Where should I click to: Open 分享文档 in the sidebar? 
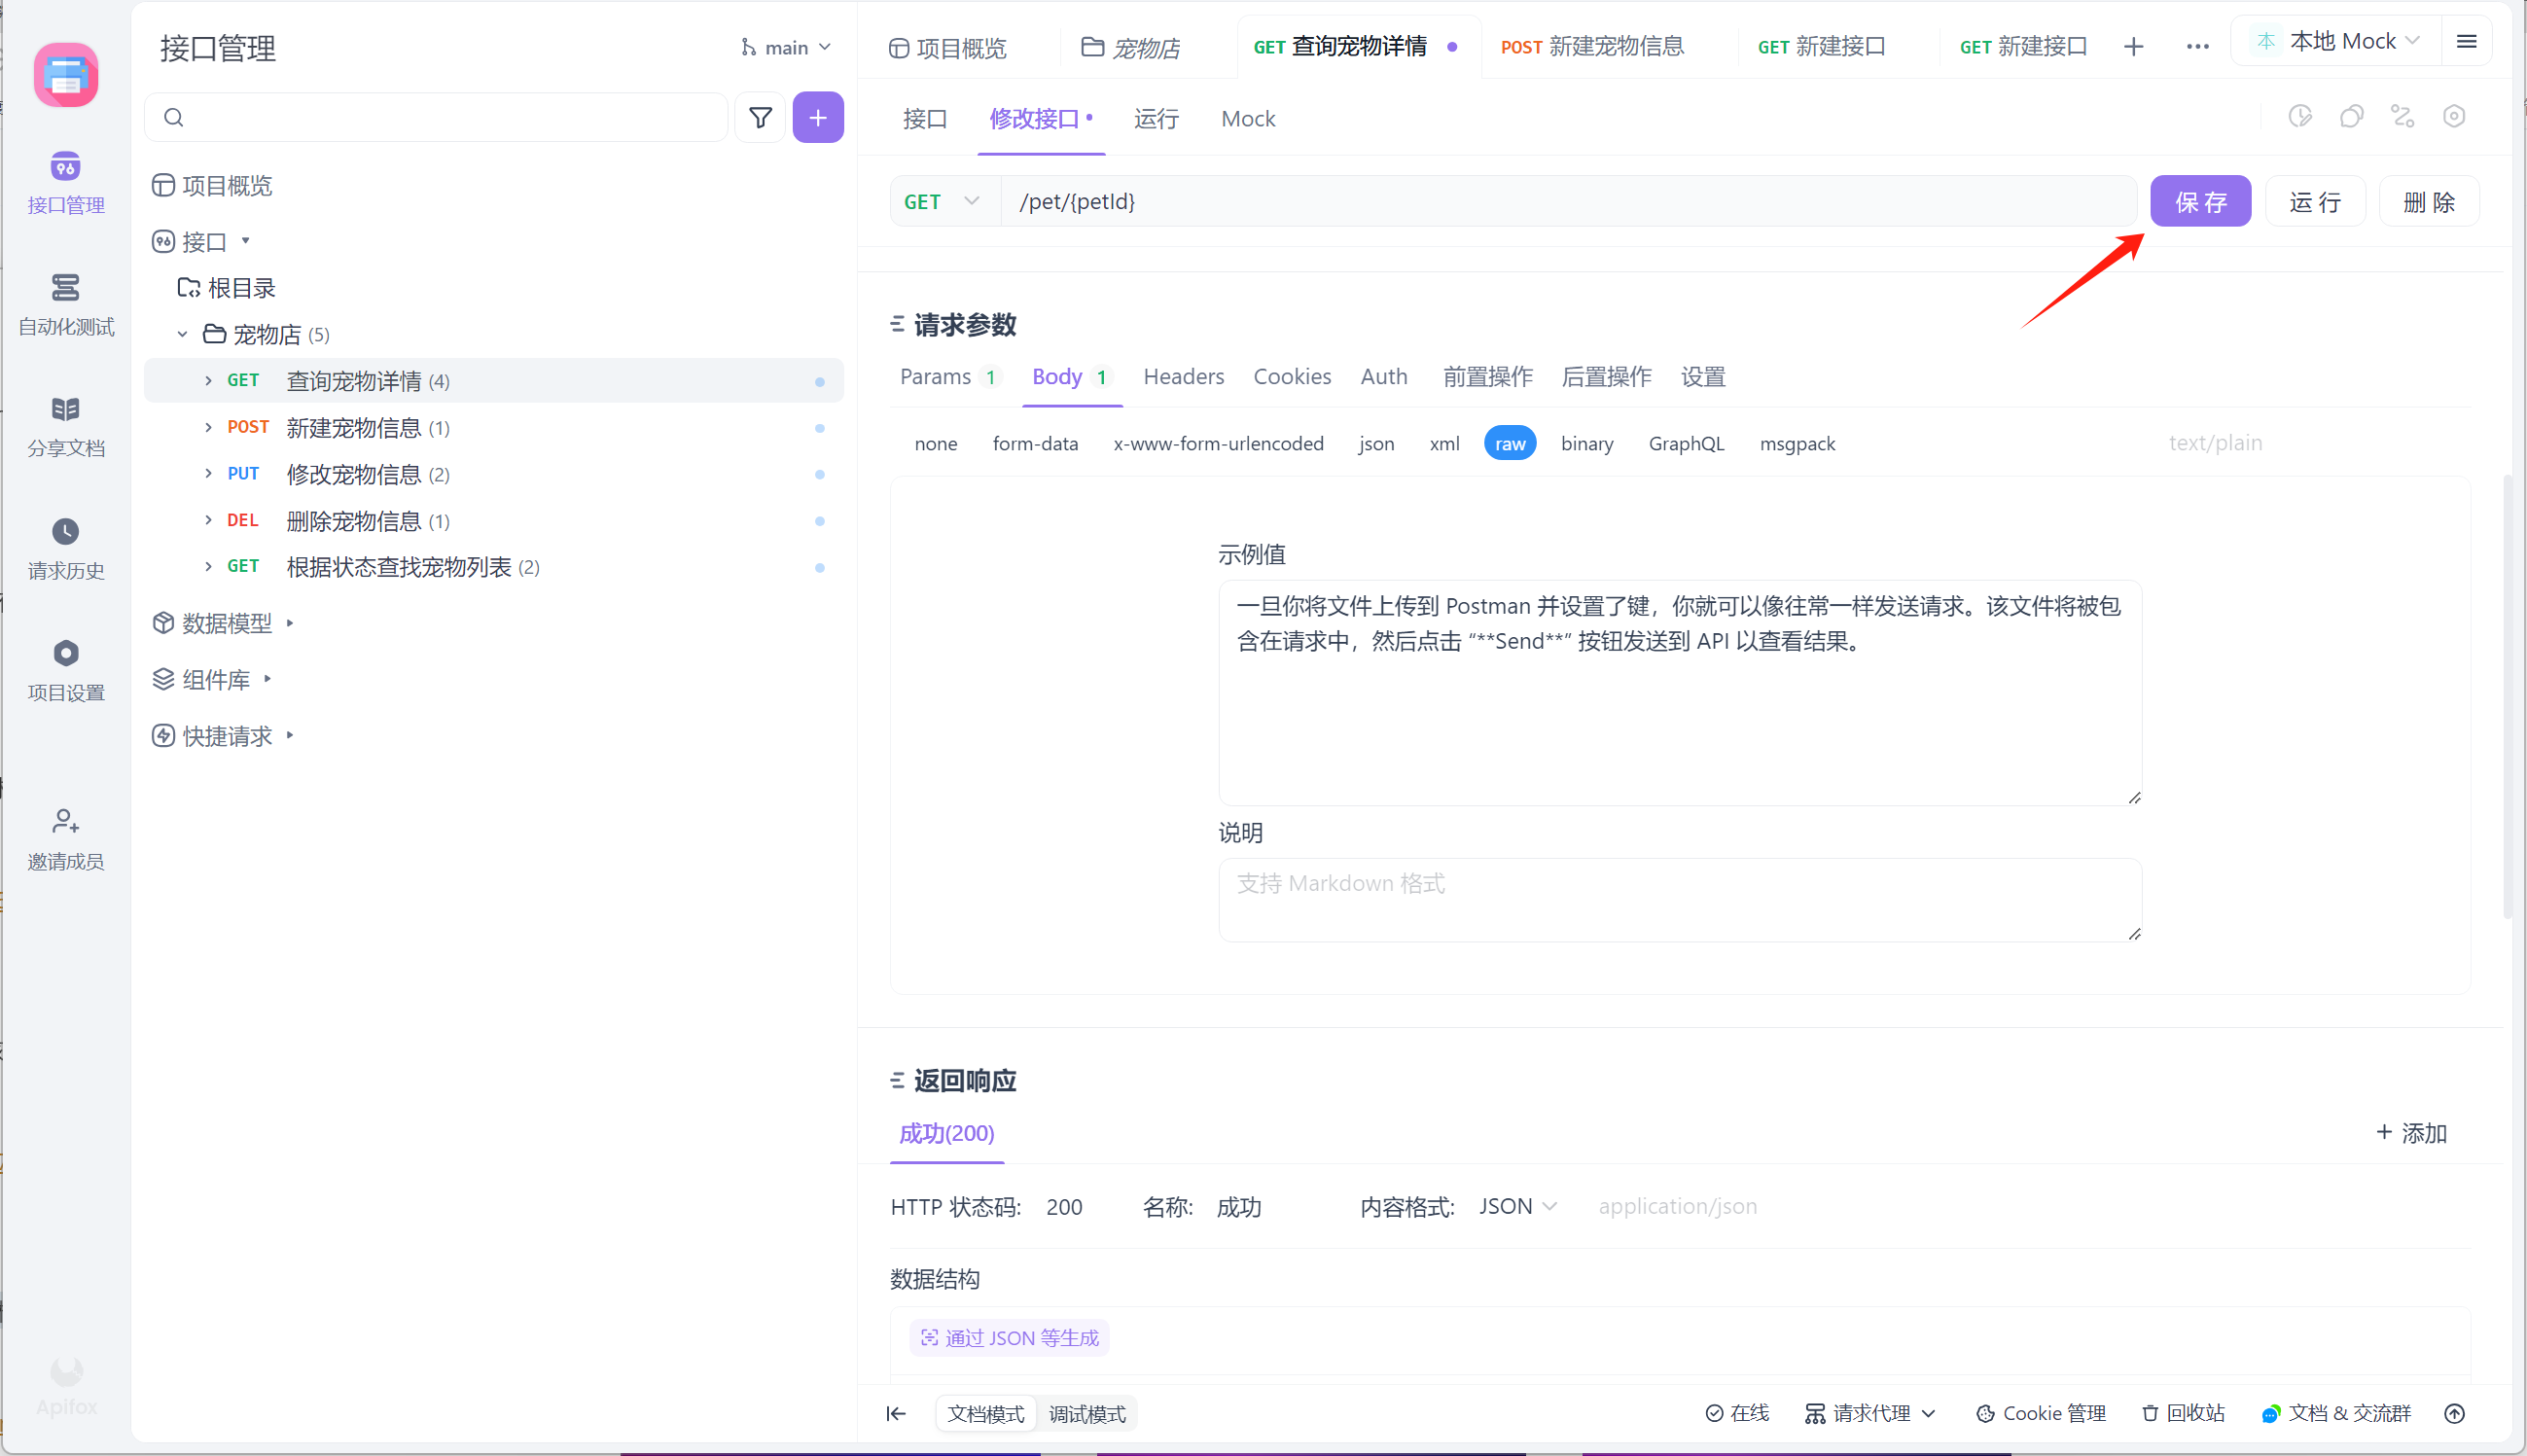tap(66, 426)
